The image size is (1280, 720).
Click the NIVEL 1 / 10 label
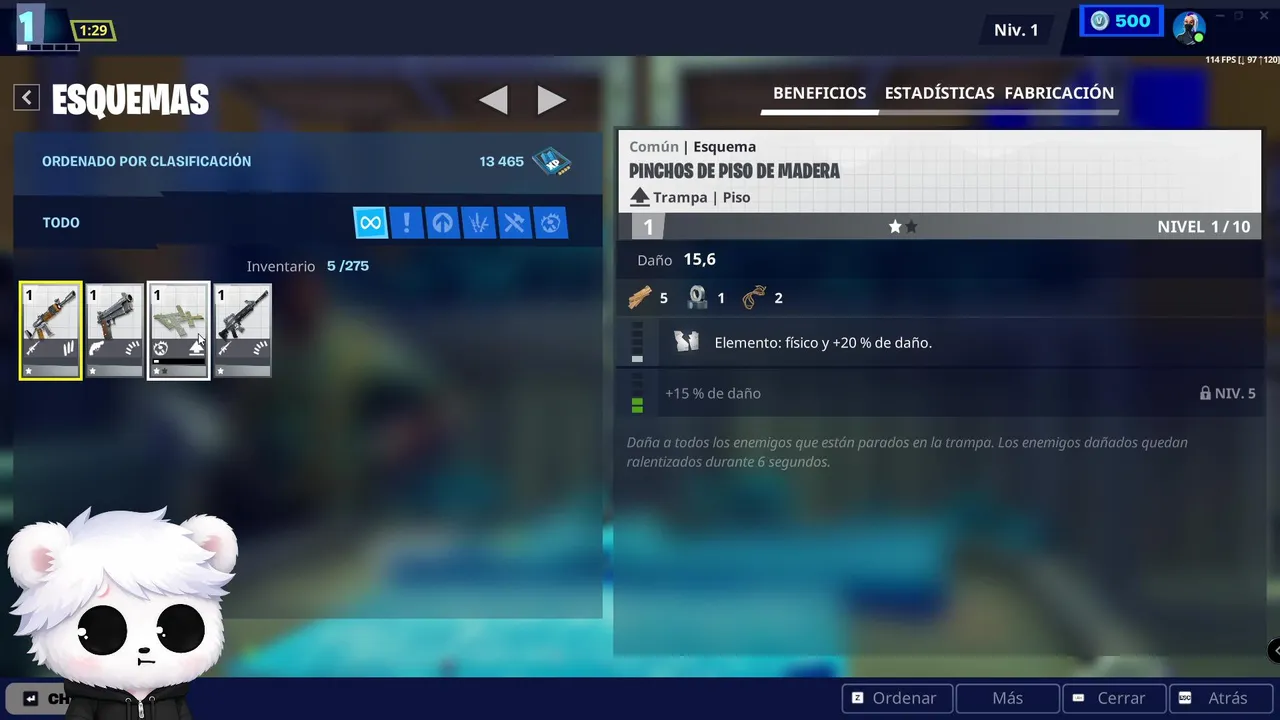pyautogui.click(x=1203, y=227)
